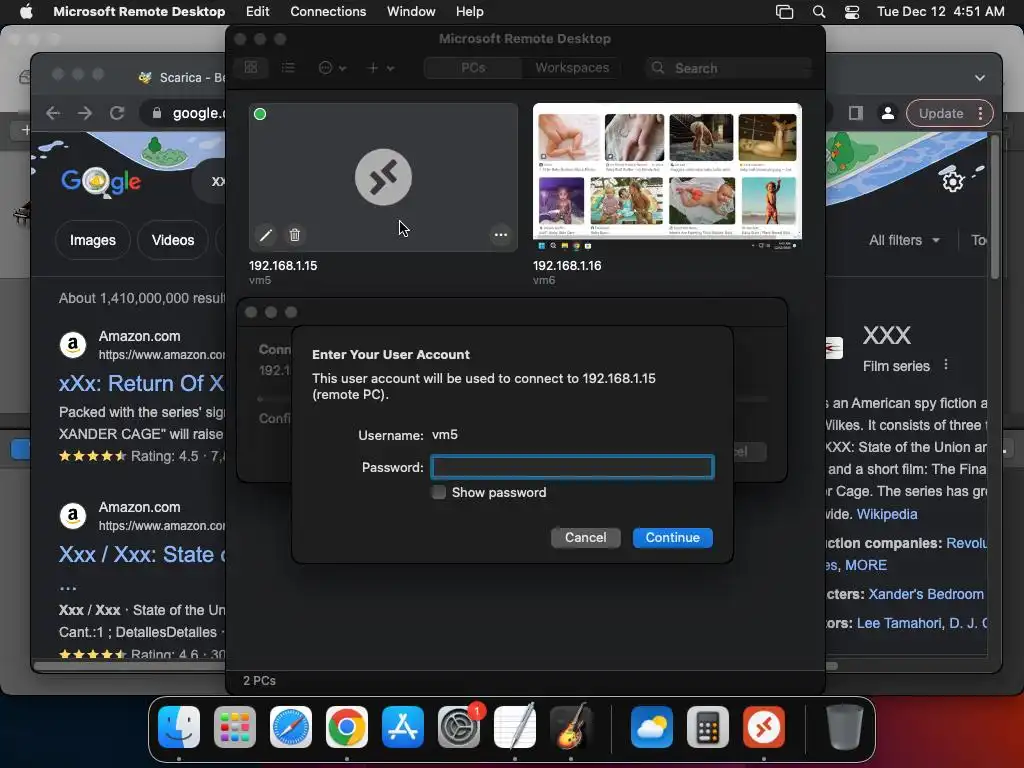Click the Remote Desktop Search field
1024x768 pixels.
[x=729, y=68]
